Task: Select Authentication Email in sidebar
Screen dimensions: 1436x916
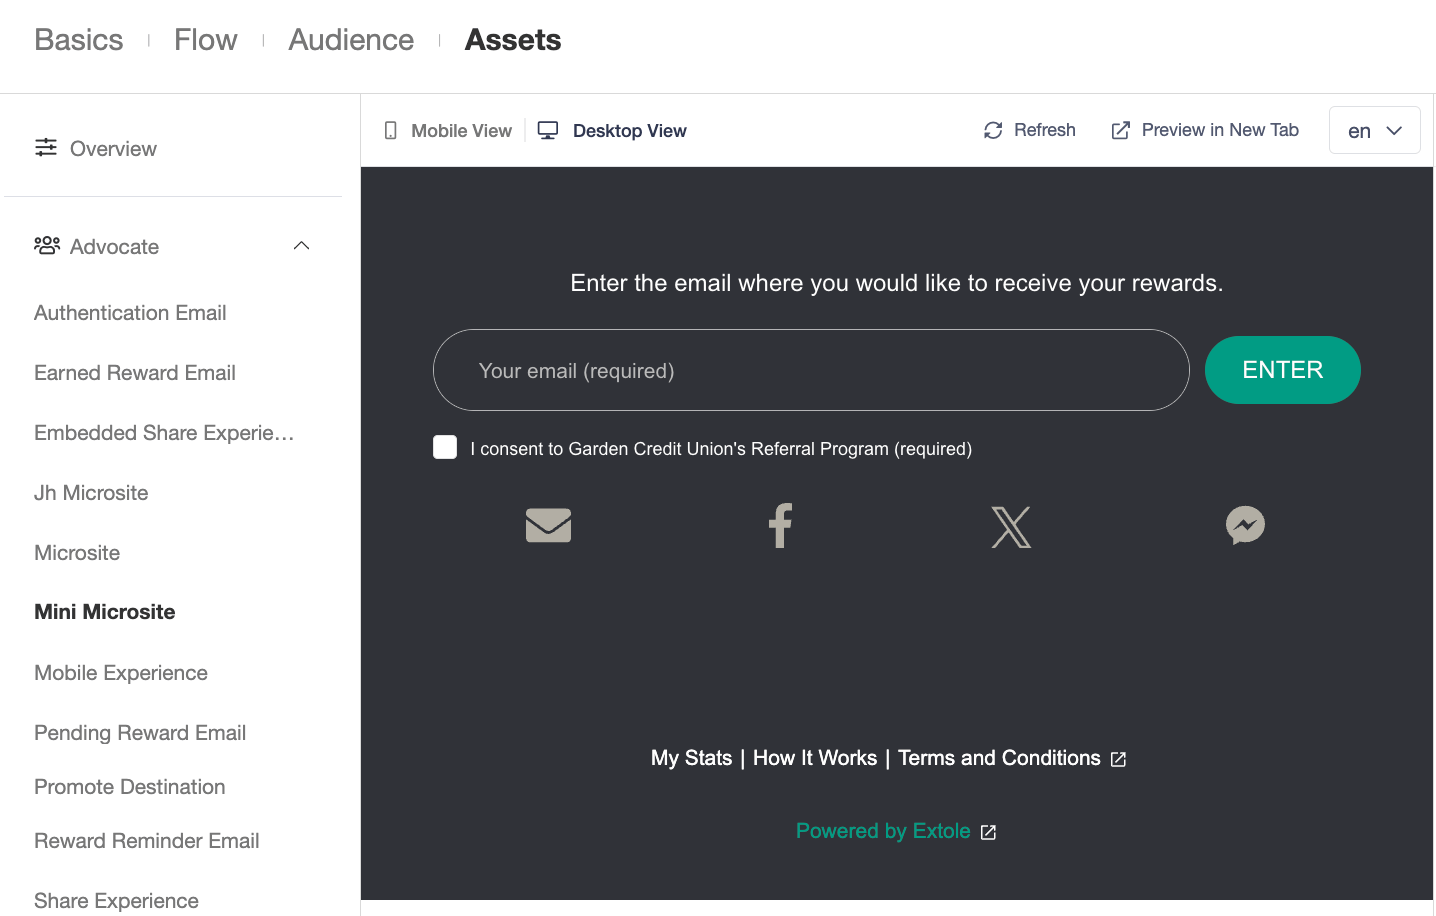Action: tap(130, 313)
